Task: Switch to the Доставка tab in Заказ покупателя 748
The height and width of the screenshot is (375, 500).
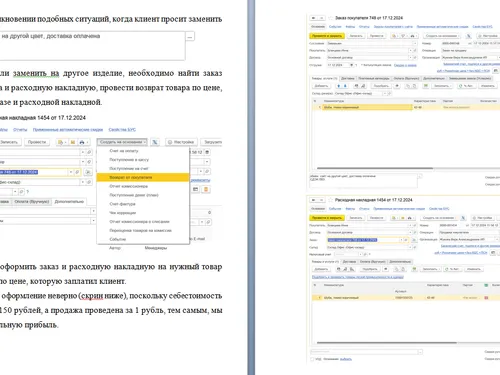Action: [x=348, y=79]
